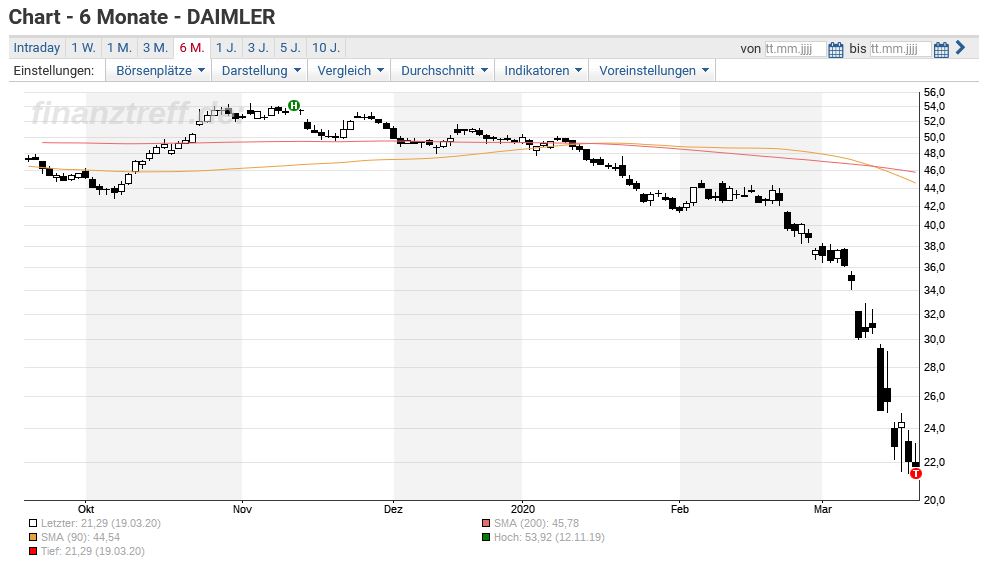Click legend text 'Hoch: 53,92 (12.11.19)'
Image resolution: width=986 pixels, height=568 pixels.
[x=549, y=537]
